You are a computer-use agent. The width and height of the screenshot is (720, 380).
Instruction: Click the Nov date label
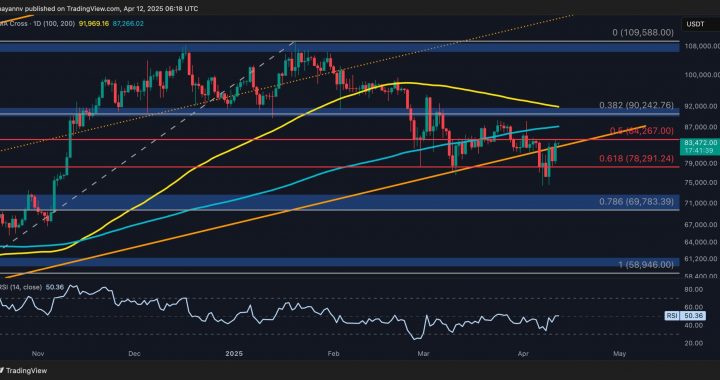pos(38,354)
